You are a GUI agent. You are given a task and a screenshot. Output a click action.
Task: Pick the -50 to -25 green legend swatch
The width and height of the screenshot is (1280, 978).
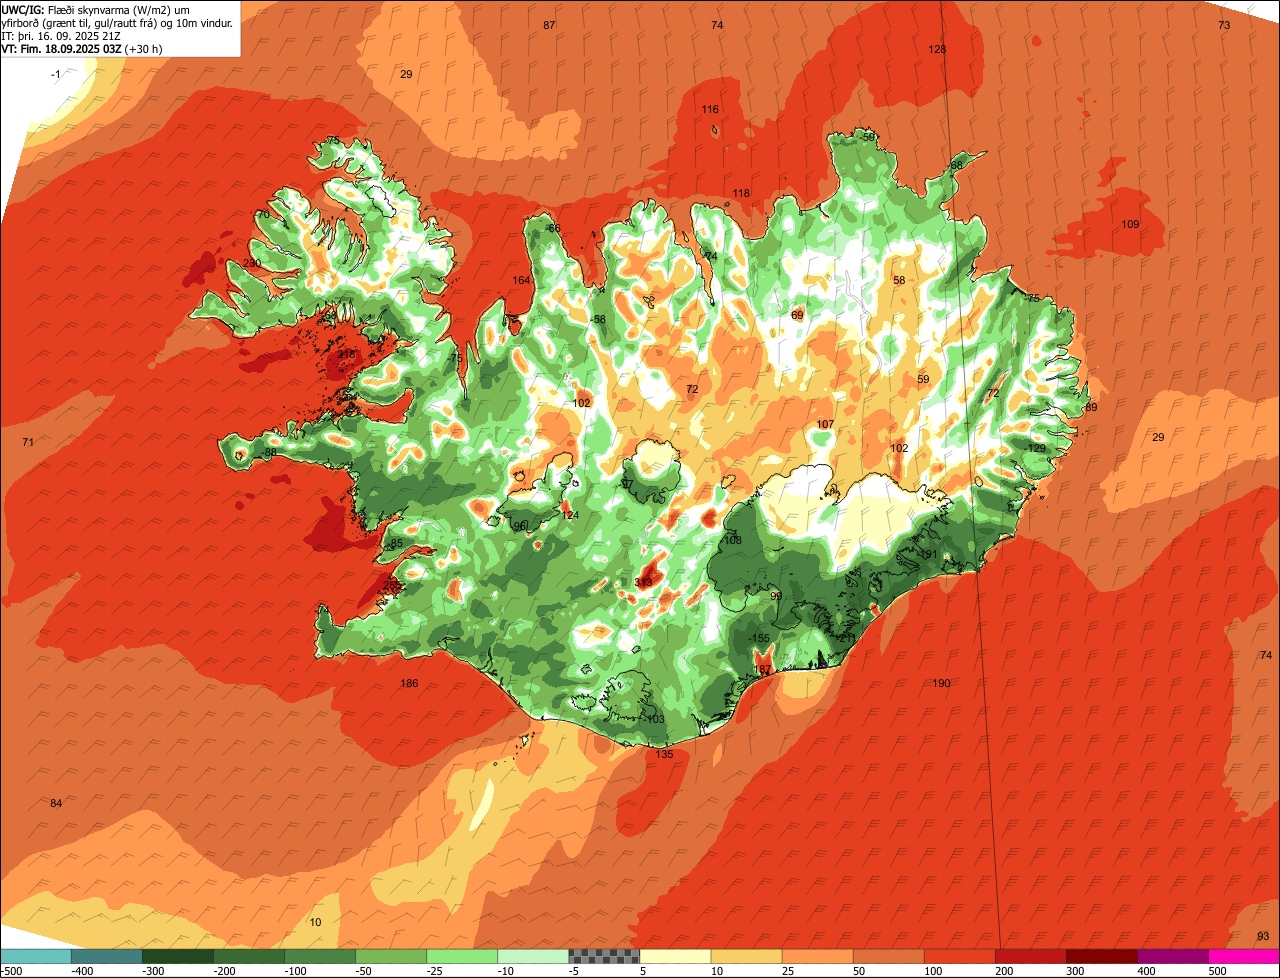click(391, 956)
